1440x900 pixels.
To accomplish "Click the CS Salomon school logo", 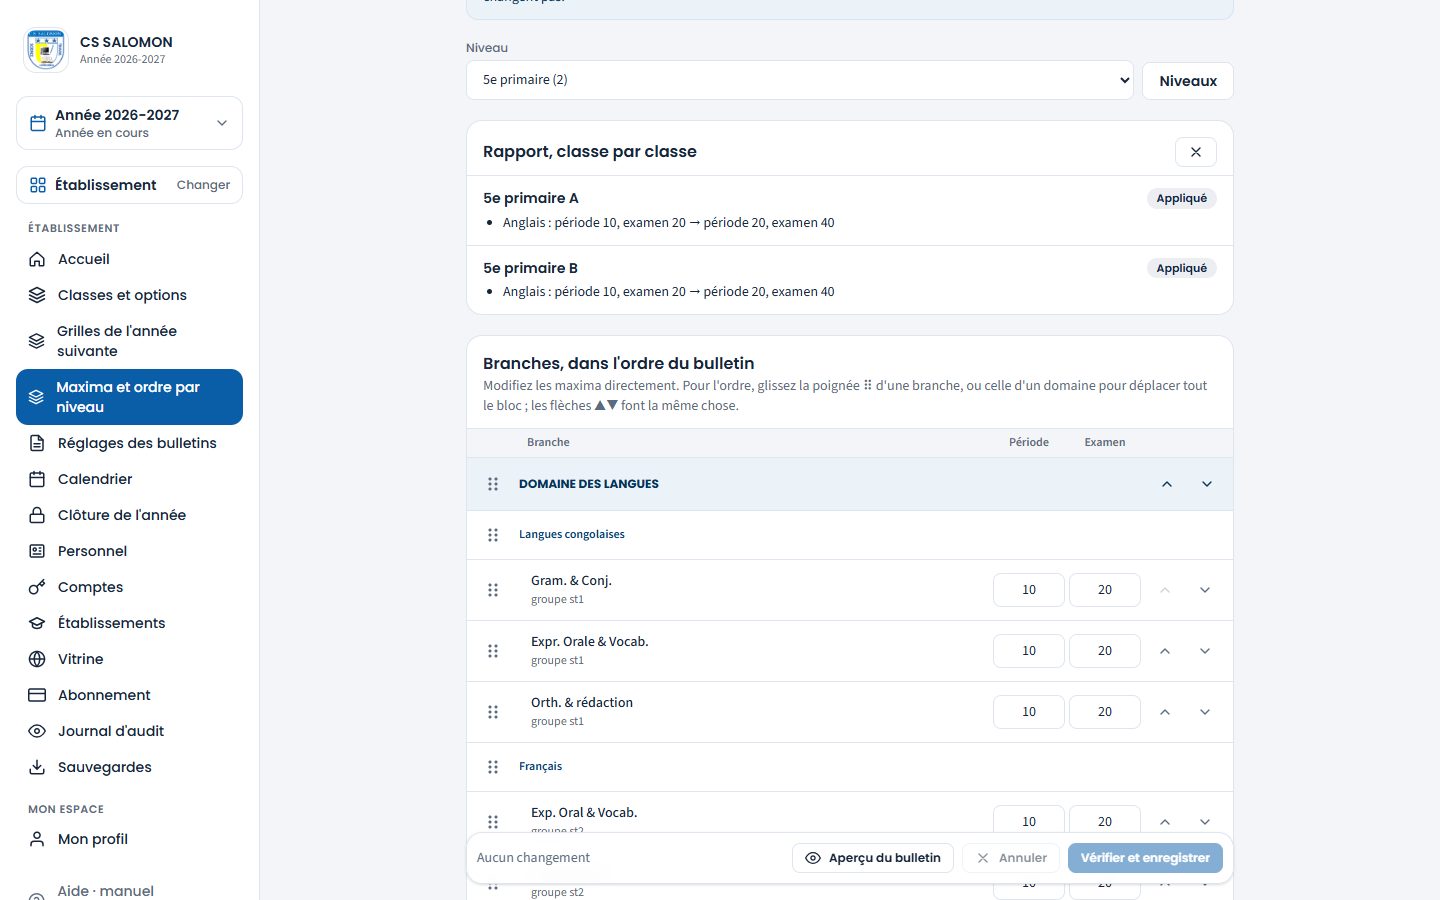I will (x=46, y=50).
